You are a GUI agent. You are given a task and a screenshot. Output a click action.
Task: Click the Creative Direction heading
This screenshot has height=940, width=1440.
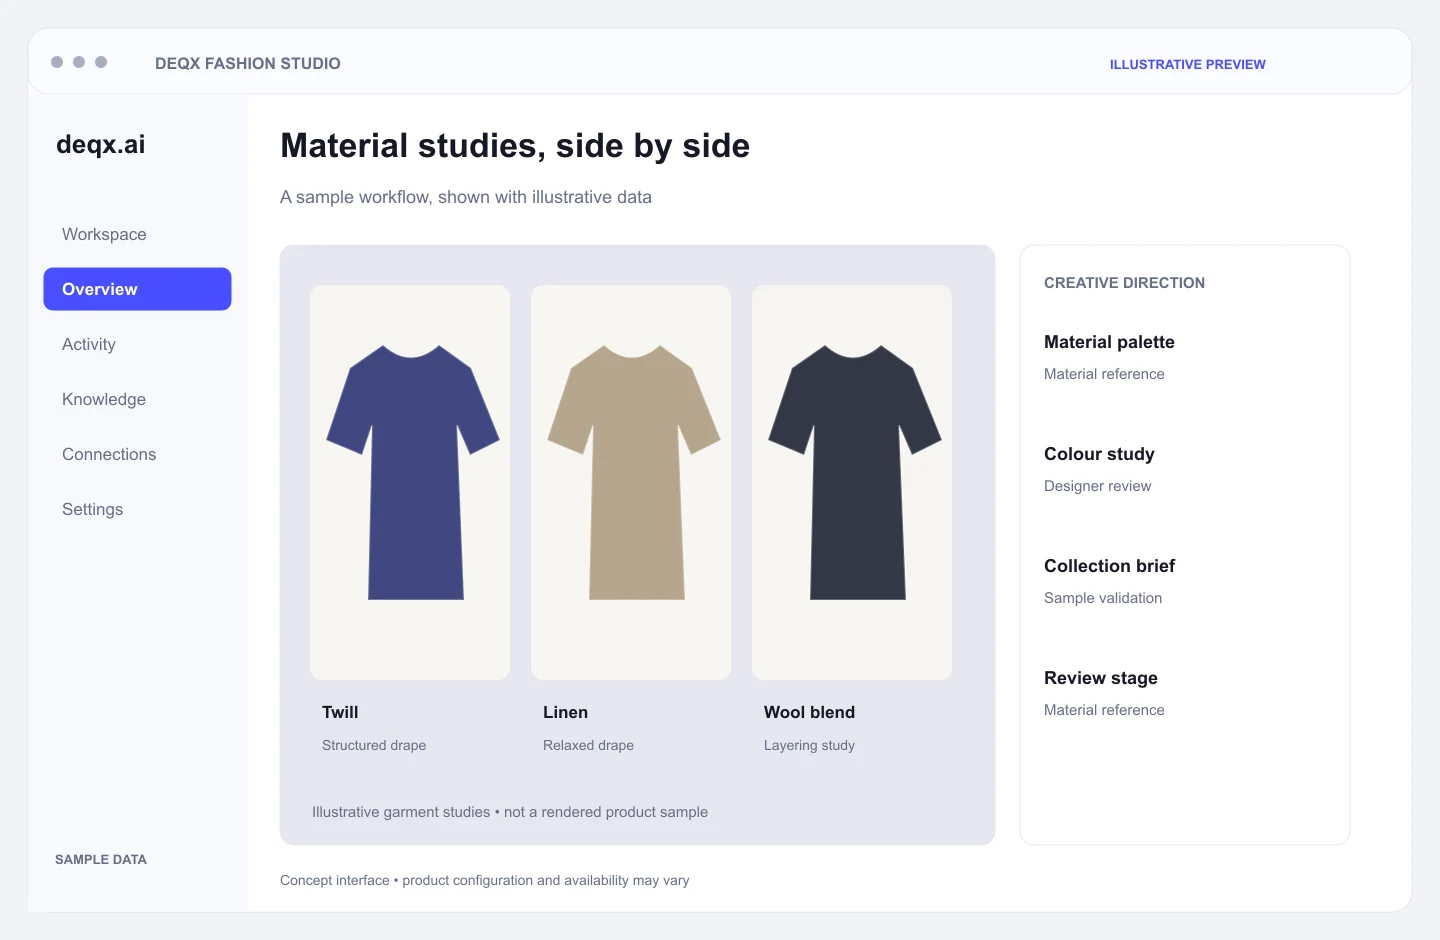coord(1124,283)
